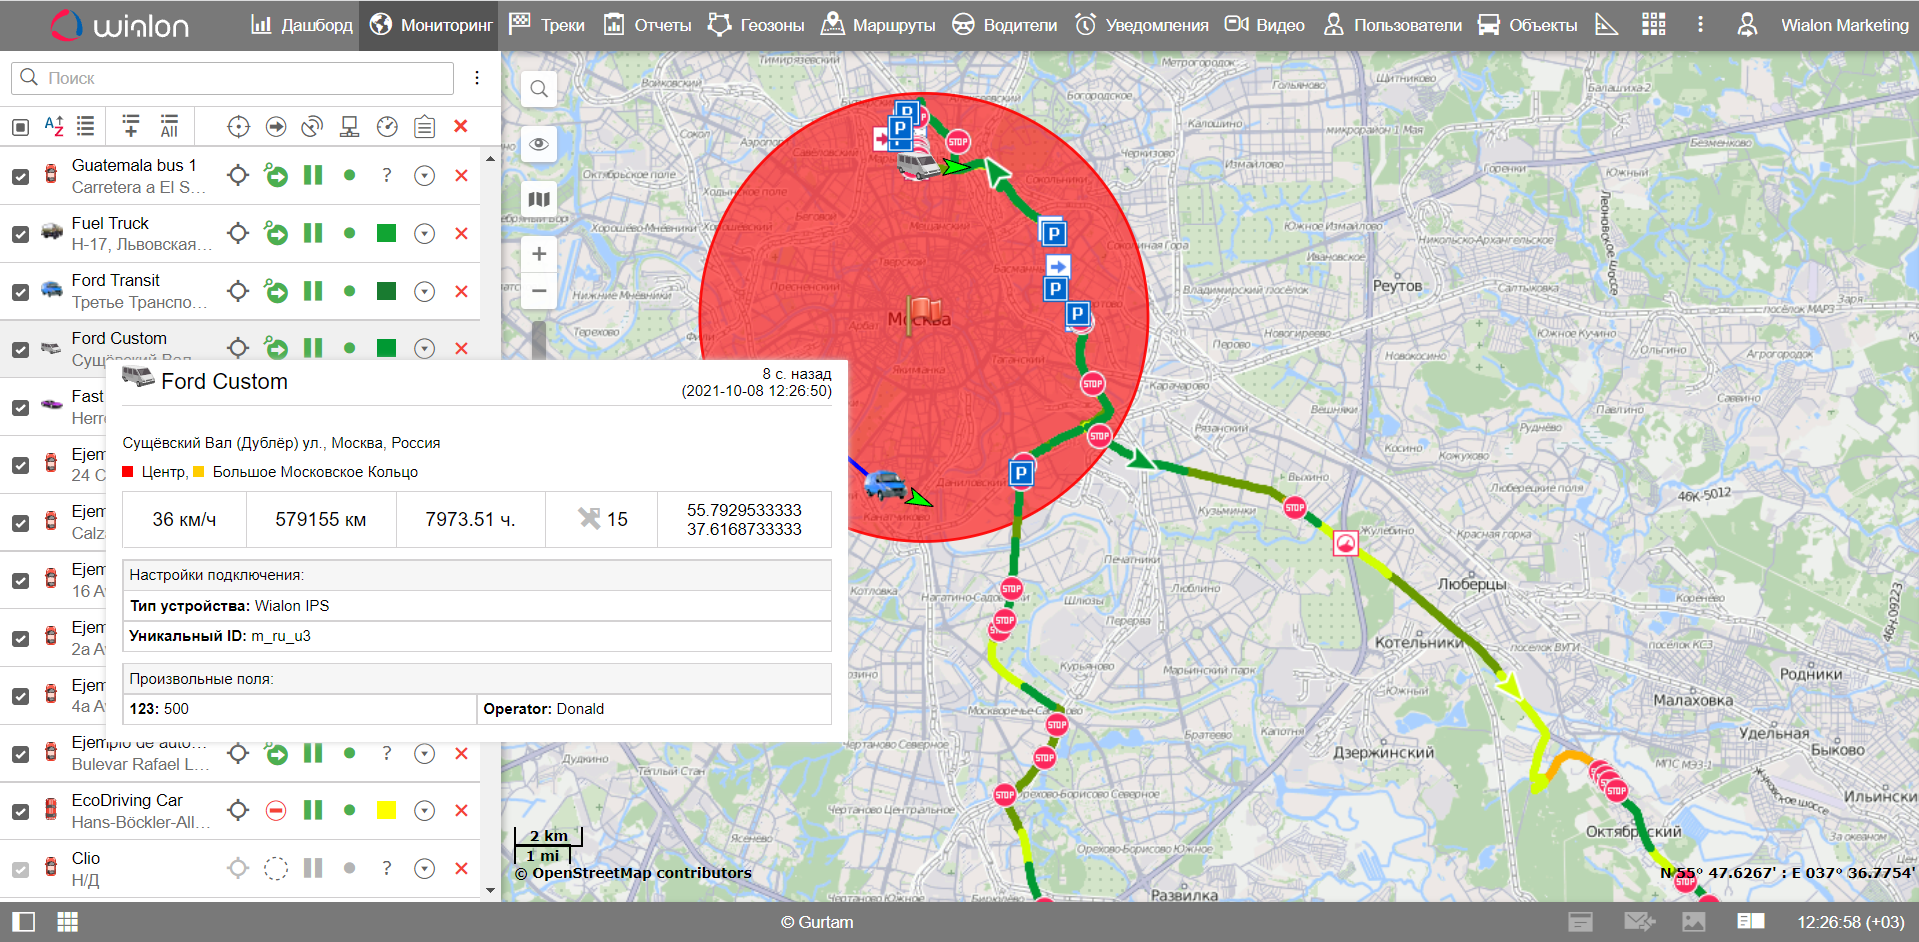Click the Wialon logo
Viewport: 1919px width, 942px height.
119,25
